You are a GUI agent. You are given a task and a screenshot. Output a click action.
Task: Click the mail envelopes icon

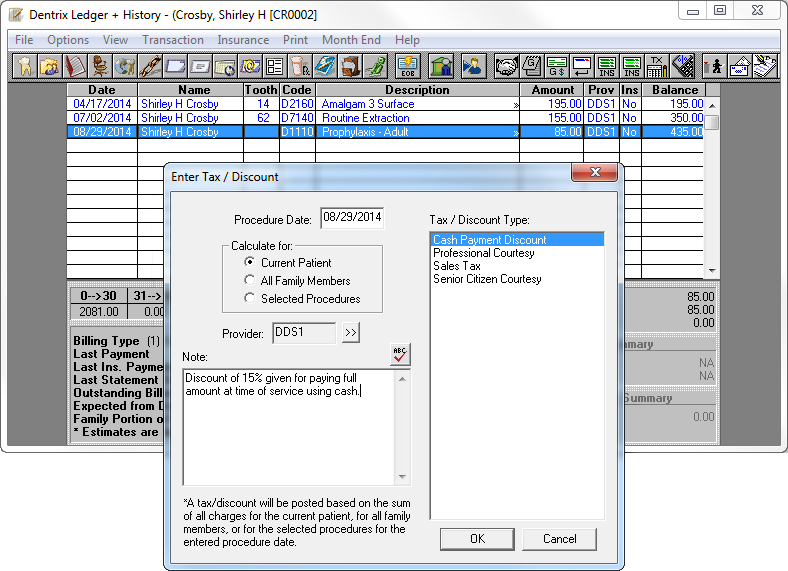pyautogui.click(x=739, y=66)
